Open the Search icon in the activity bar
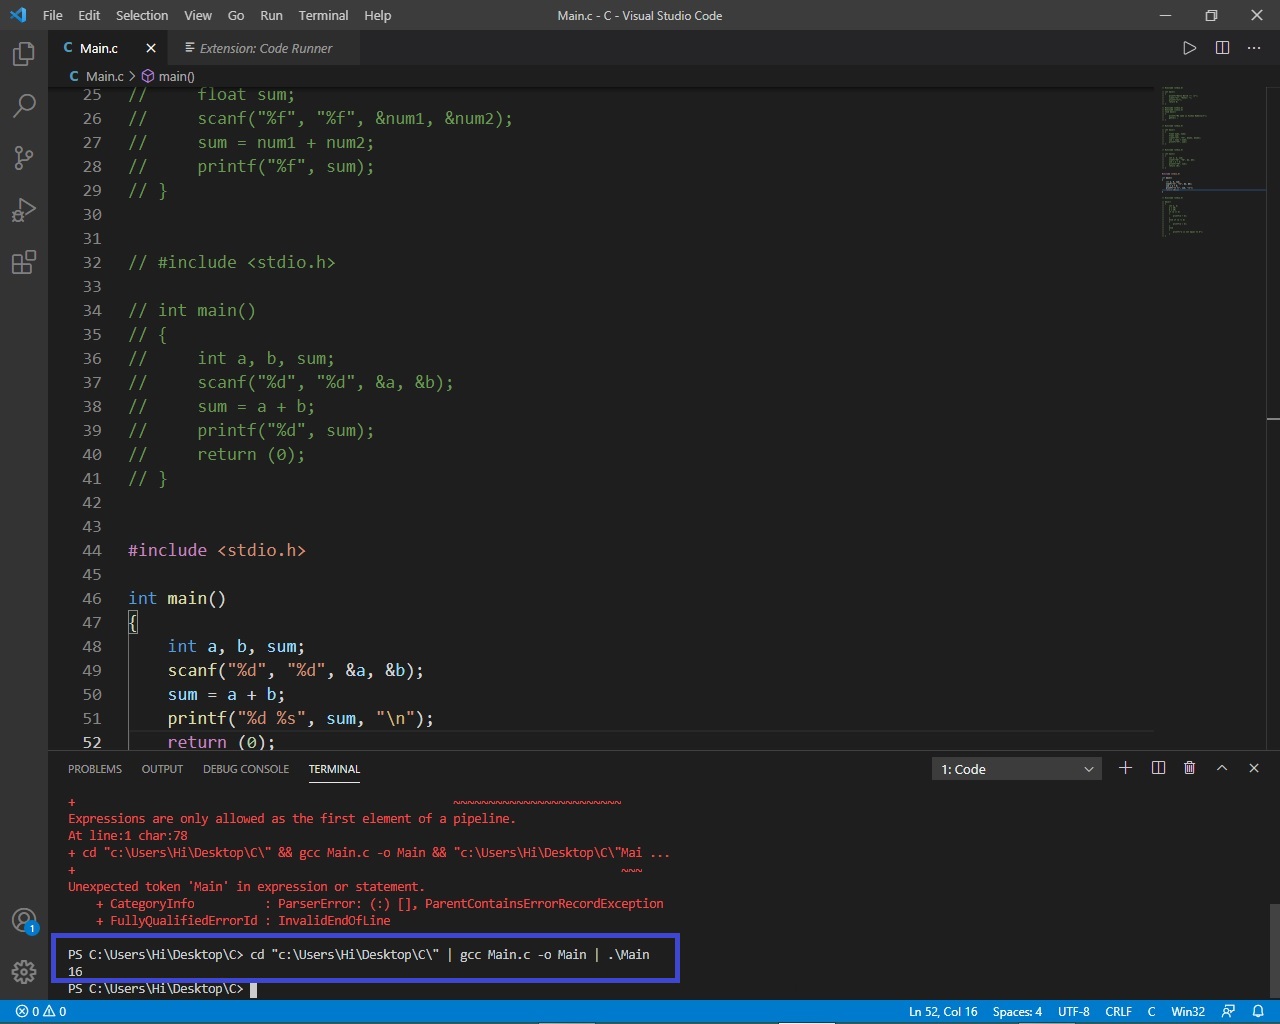 pyautogui.click(x=24, y=105)
